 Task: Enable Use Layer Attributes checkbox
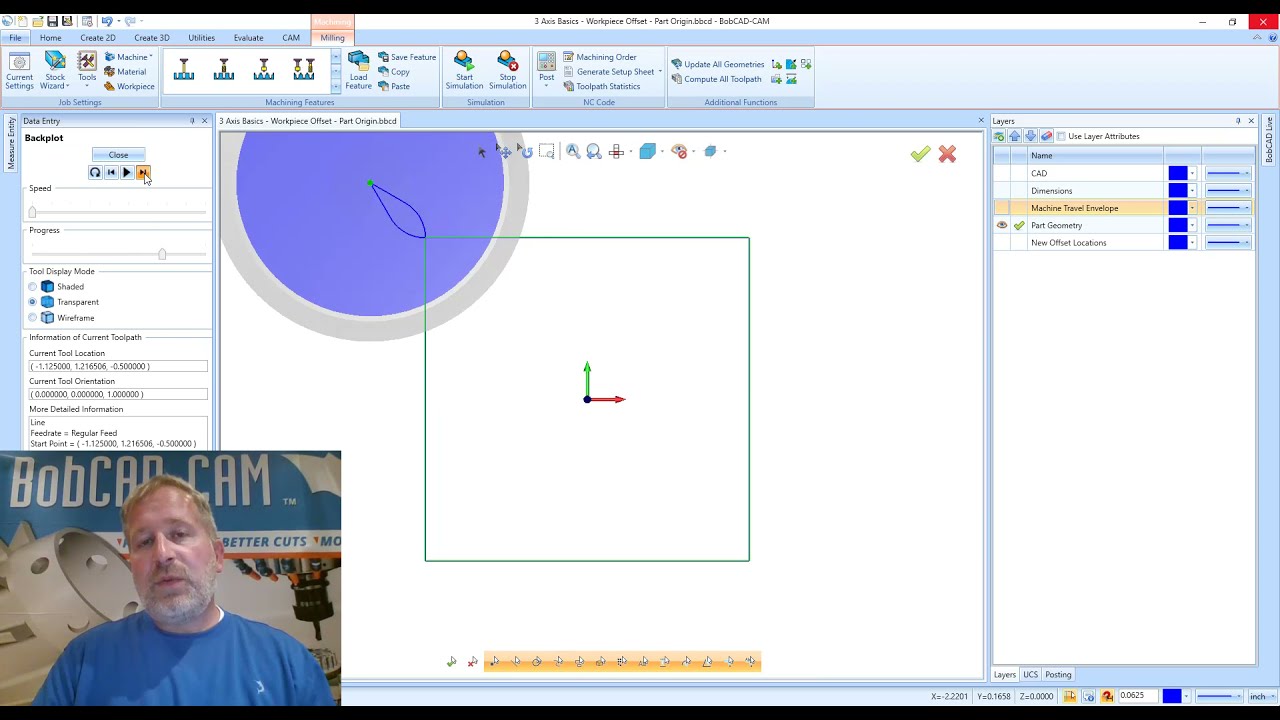click(1061, 136)
